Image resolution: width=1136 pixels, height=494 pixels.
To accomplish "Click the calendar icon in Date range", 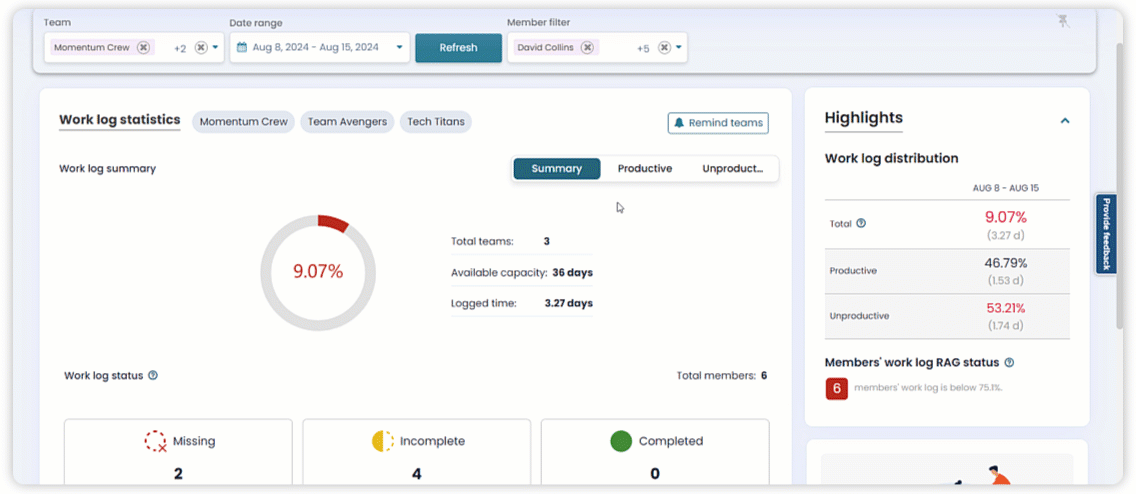I will coord(242,47).
